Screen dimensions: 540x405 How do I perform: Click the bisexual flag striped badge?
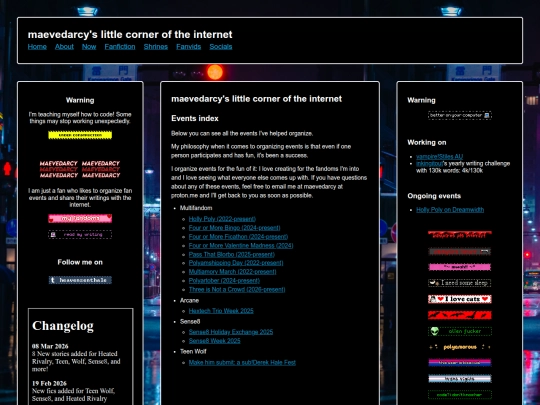click(x=460, y=363)
